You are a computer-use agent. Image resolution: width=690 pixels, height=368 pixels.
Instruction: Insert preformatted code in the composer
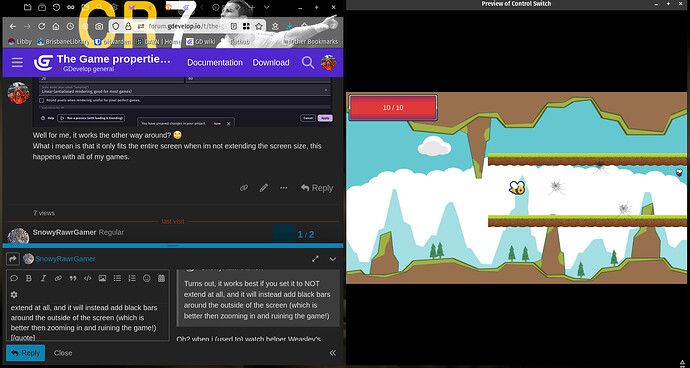88,278
